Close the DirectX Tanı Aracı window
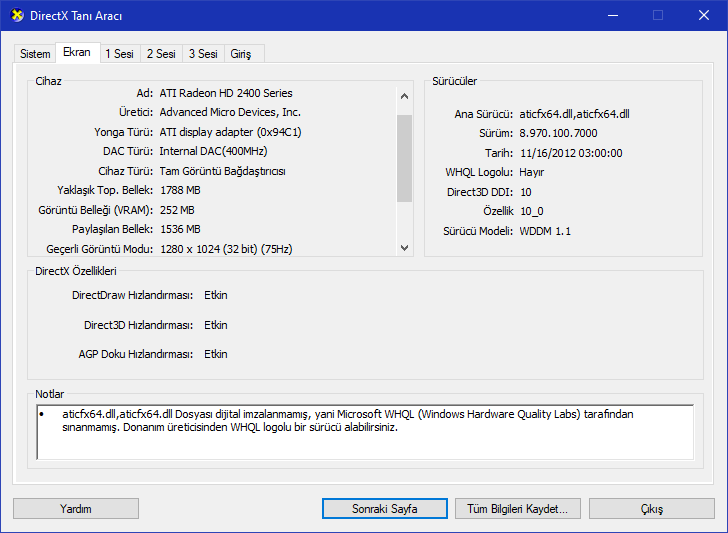728x533 pixels. click(703, 15)
